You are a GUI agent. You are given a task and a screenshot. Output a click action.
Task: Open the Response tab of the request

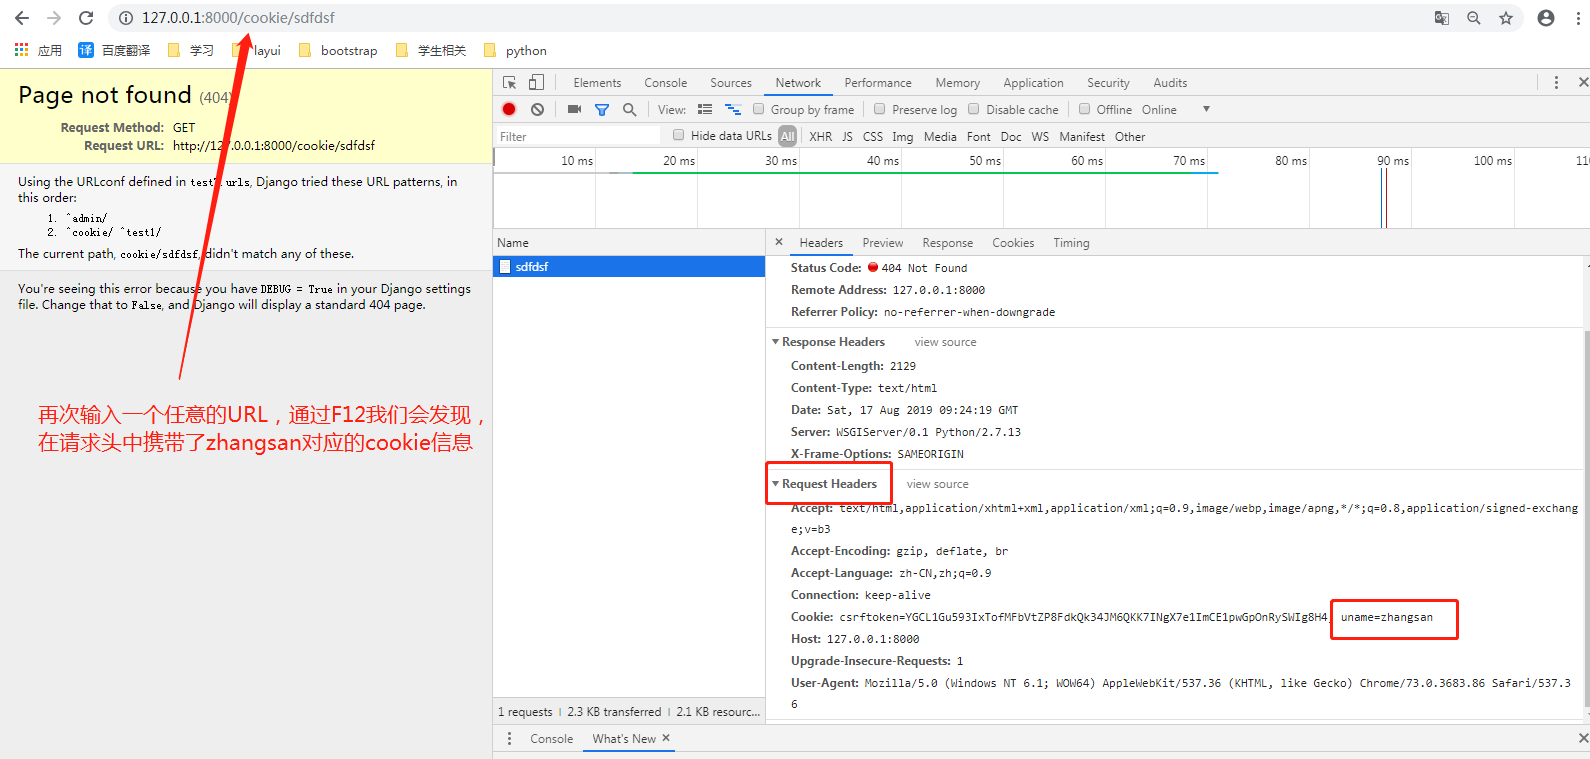click(948, 243)
